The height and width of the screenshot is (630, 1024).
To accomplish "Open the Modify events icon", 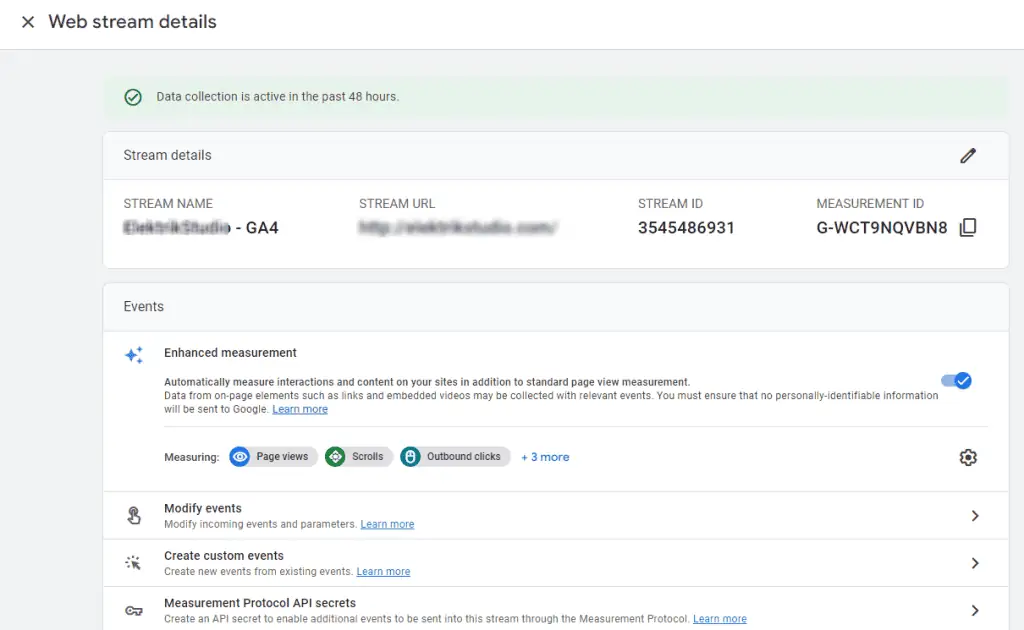I will 133,515.
